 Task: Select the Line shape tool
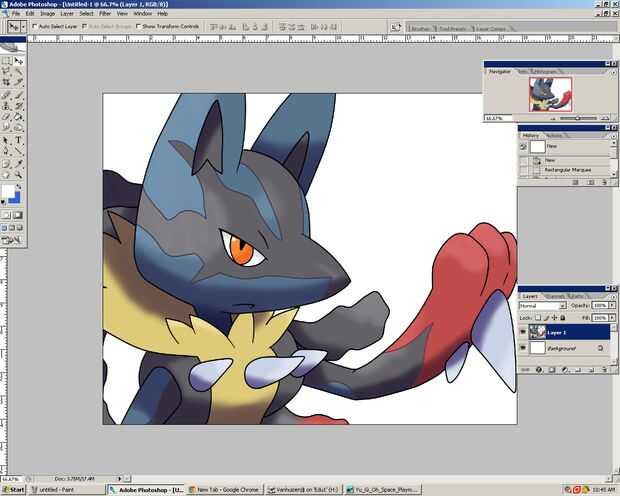(19, 151)
